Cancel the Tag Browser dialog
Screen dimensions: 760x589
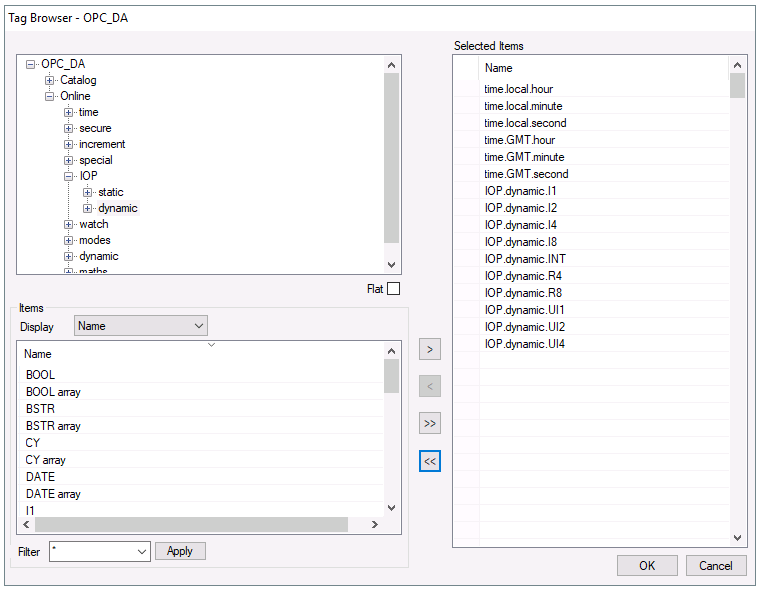click(716, 566)
